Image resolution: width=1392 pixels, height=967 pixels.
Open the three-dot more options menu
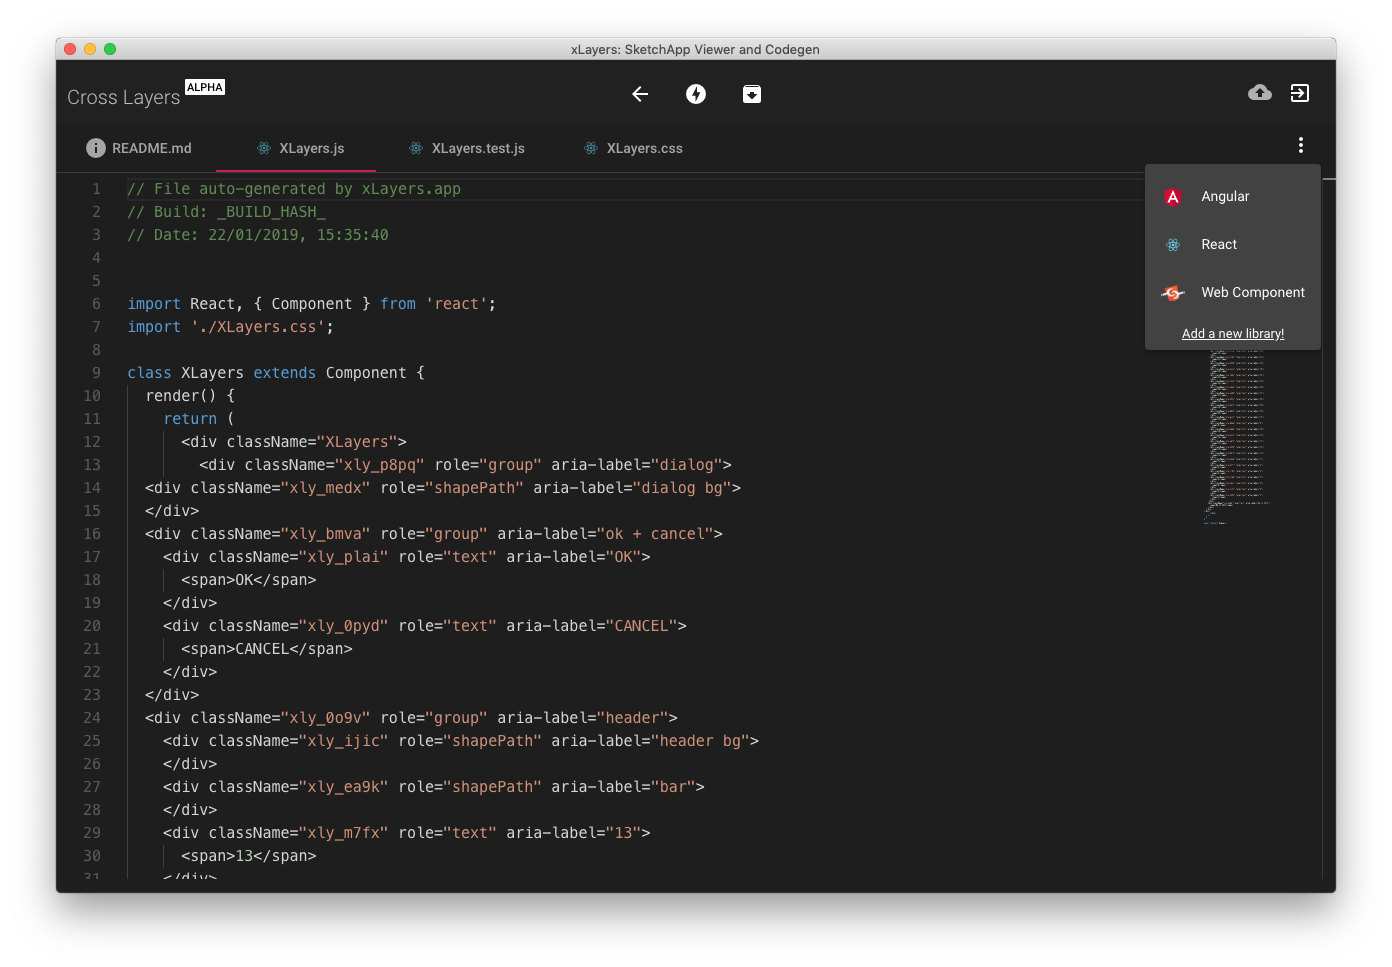1301,145
